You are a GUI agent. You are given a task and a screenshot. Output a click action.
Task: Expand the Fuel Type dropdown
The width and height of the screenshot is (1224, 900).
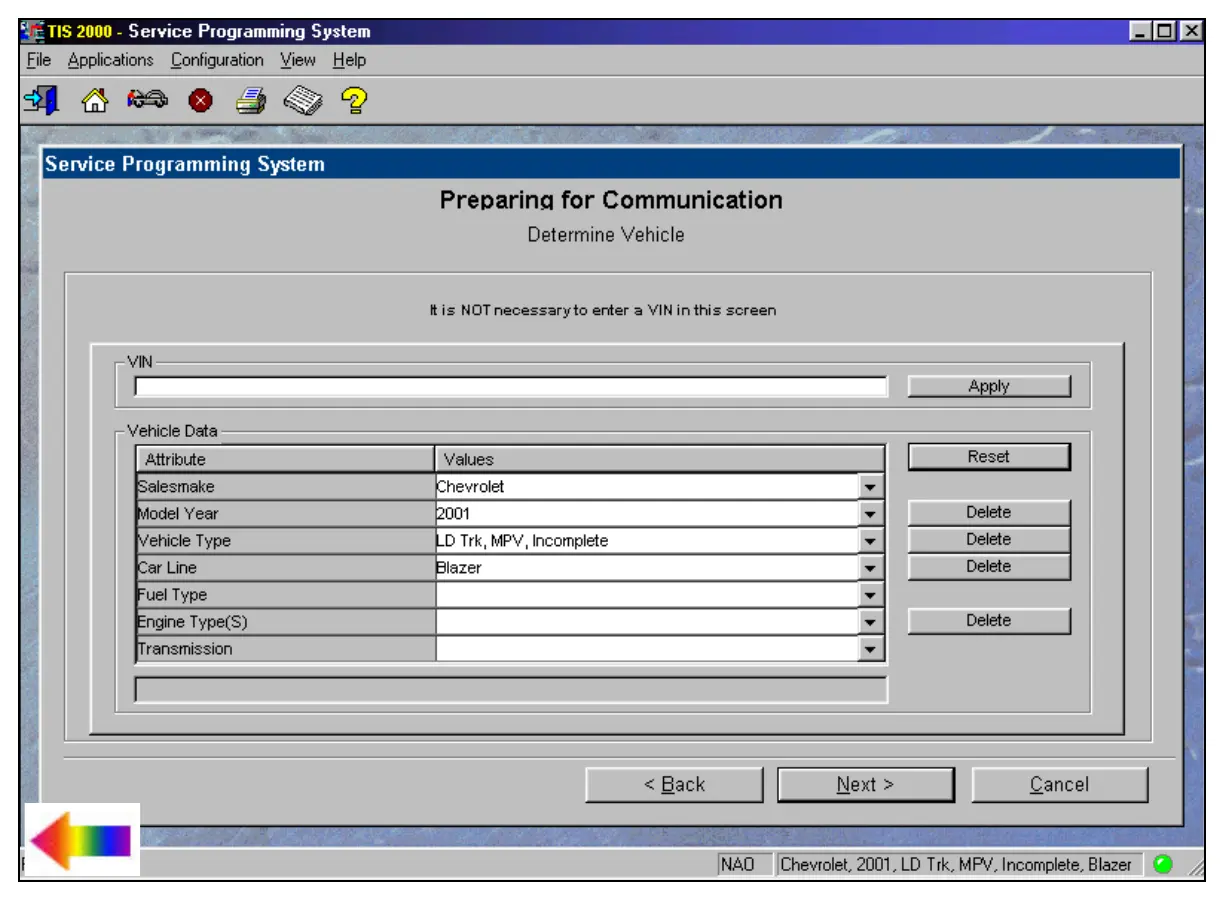click(872, 595)
